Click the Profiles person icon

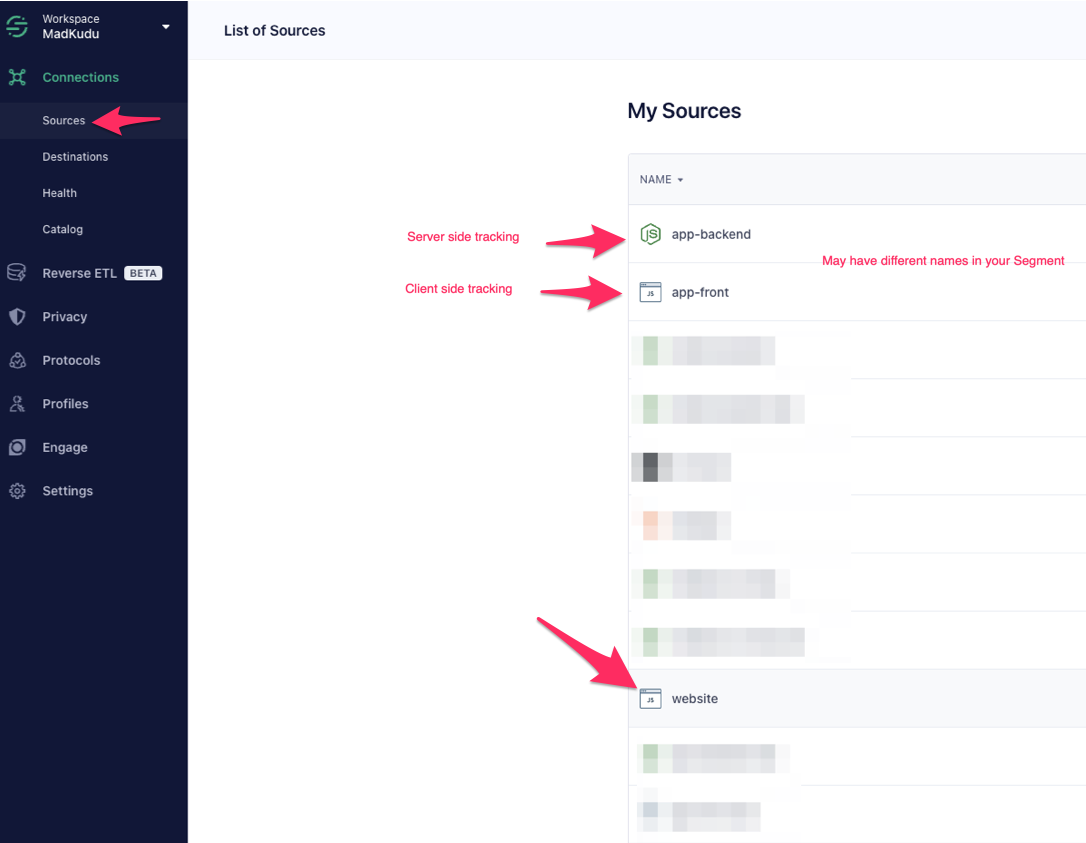[17, 404]
